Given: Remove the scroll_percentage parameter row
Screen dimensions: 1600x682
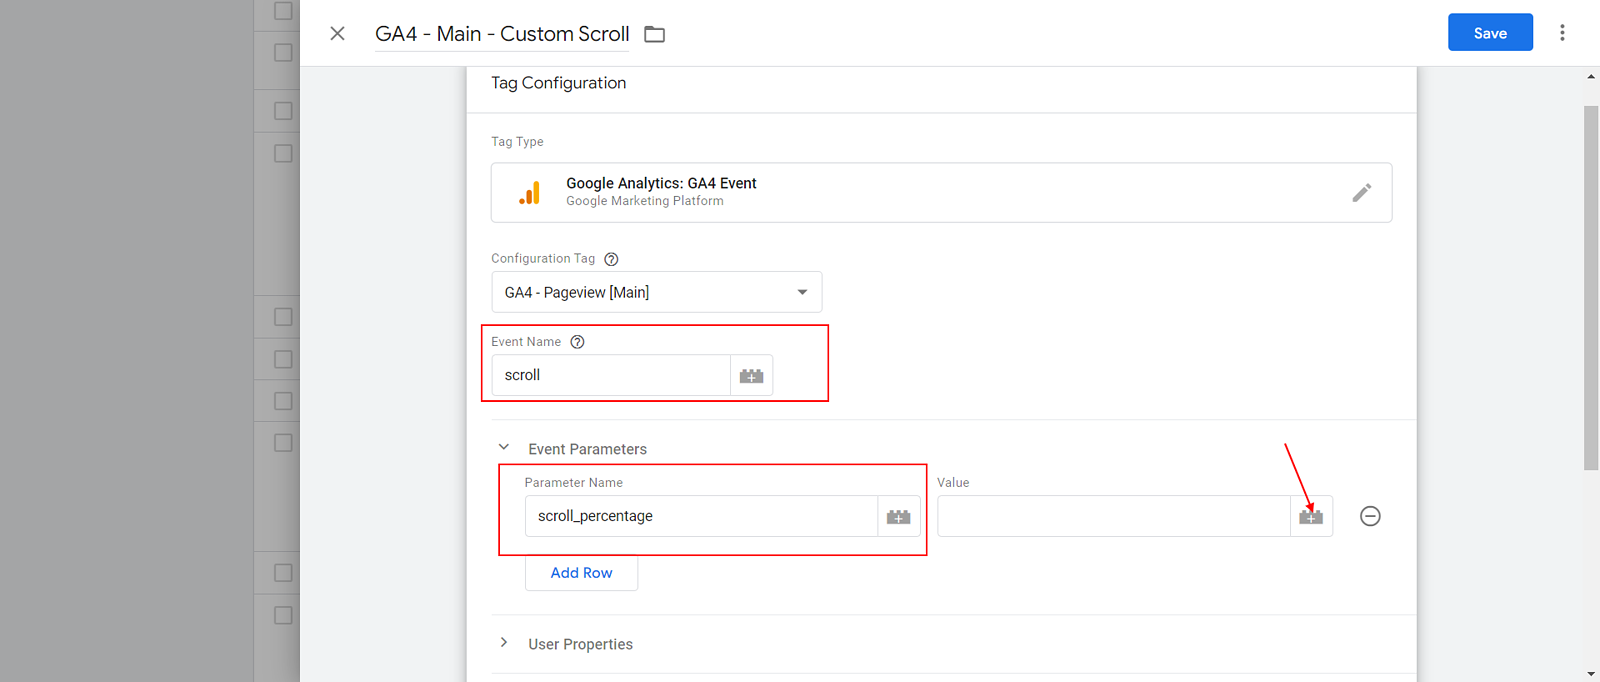Looking at the screenshot, I should pyautogui.click(x=1370, y=516).
